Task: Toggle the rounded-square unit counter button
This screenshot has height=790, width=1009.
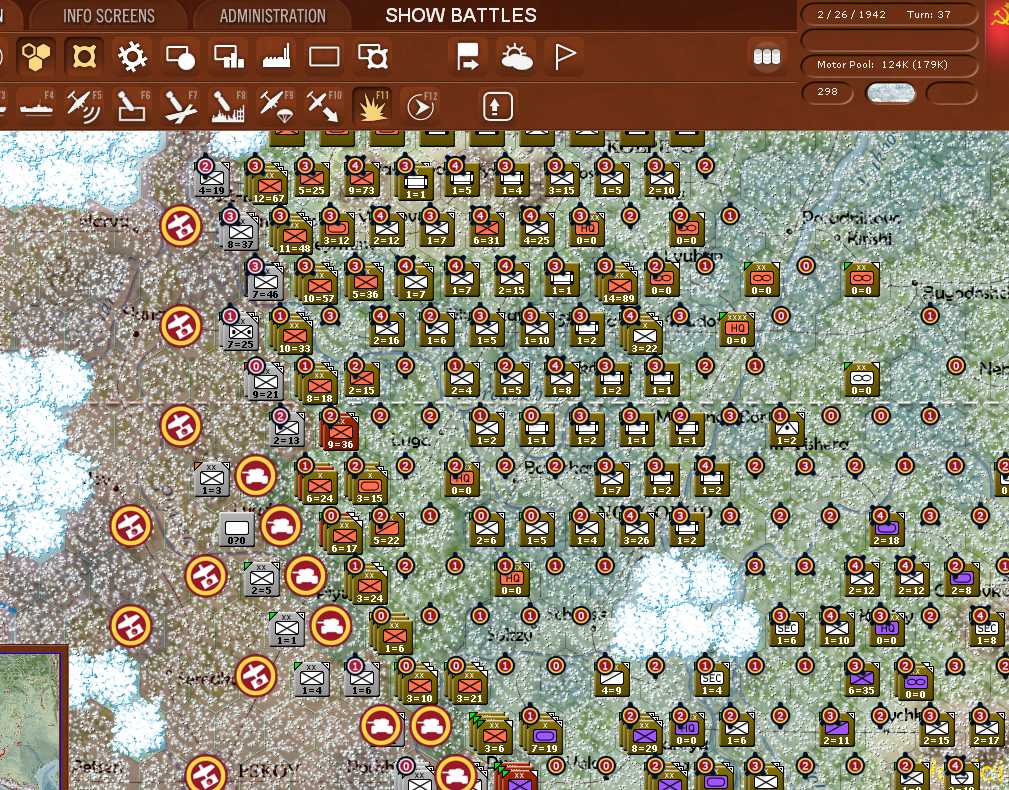Action: point(84,57)
